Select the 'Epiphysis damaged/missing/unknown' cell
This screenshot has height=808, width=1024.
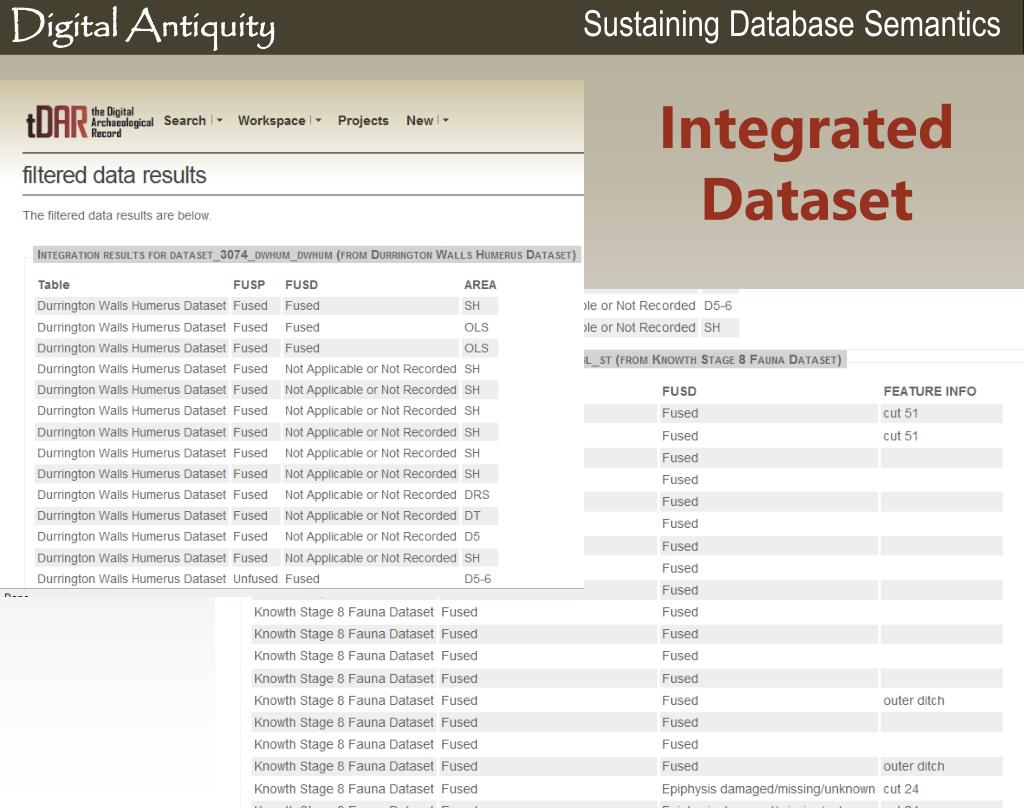pyautogui.click(x=768, y=789)
